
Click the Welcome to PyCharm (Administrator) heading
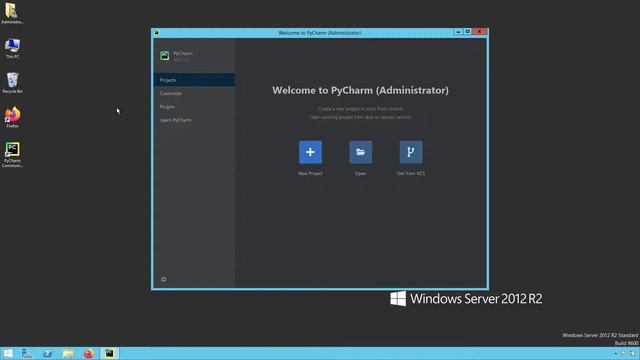point(360,90)
